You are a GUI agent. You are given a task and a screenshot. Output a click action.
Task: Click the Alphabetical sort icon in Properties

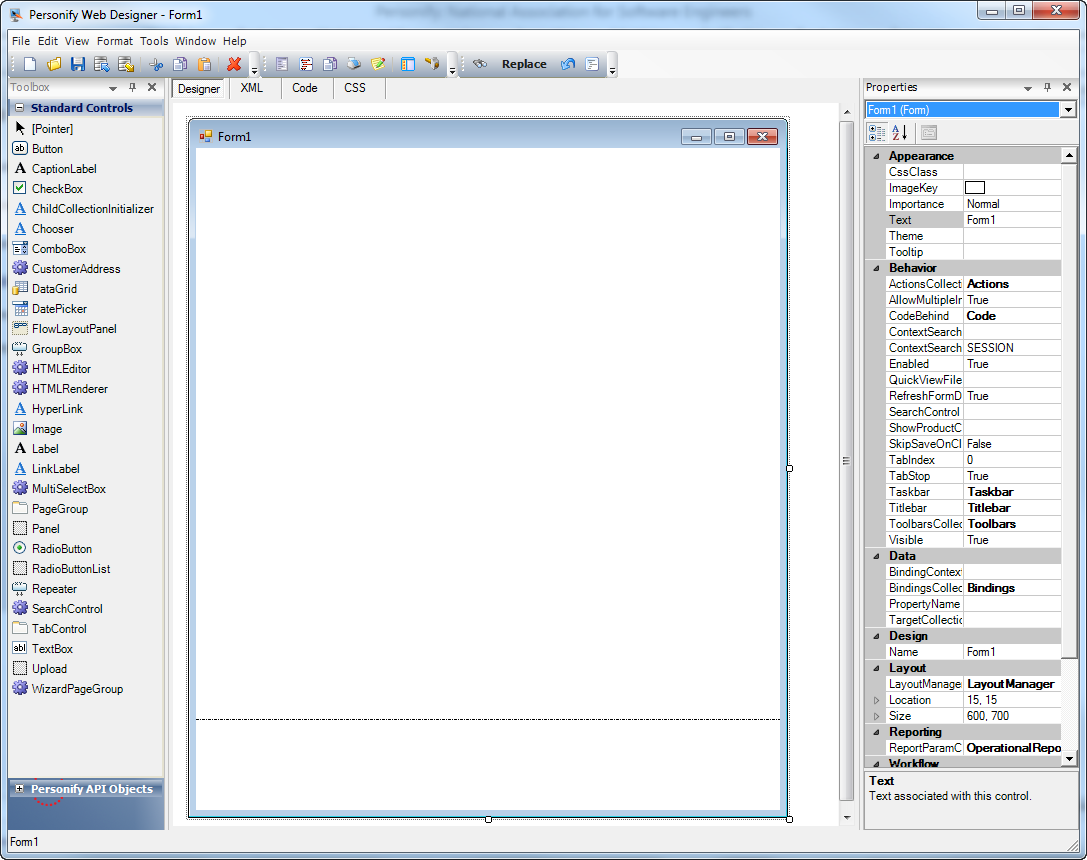[897, 132]
